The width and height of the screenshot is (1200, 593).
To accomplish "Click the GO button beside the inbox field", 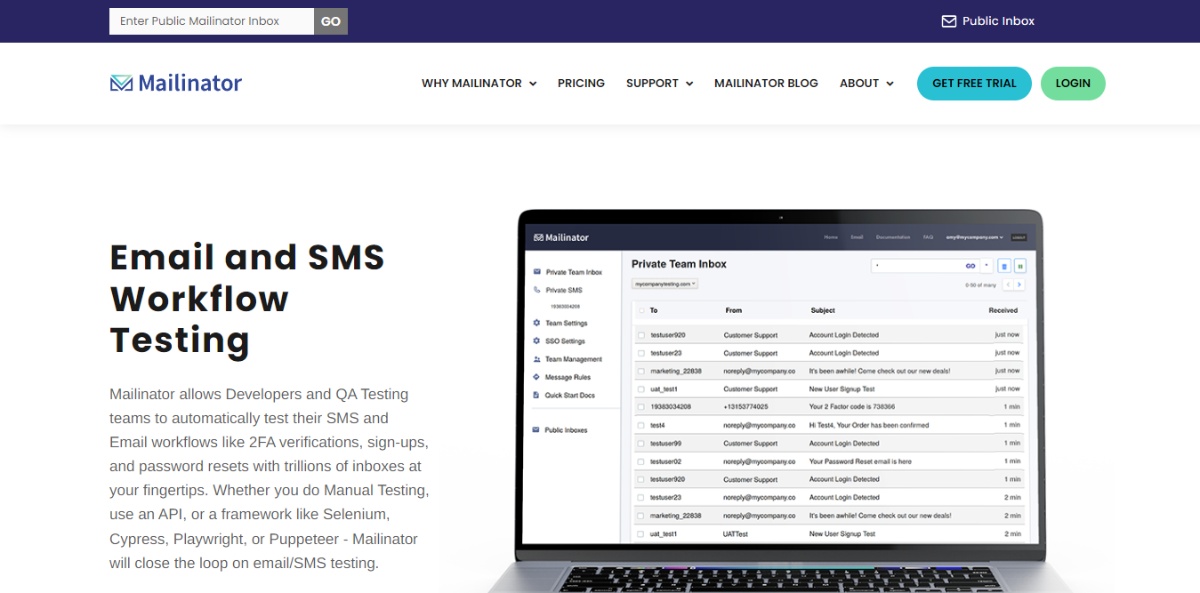I will click(331, 21).
